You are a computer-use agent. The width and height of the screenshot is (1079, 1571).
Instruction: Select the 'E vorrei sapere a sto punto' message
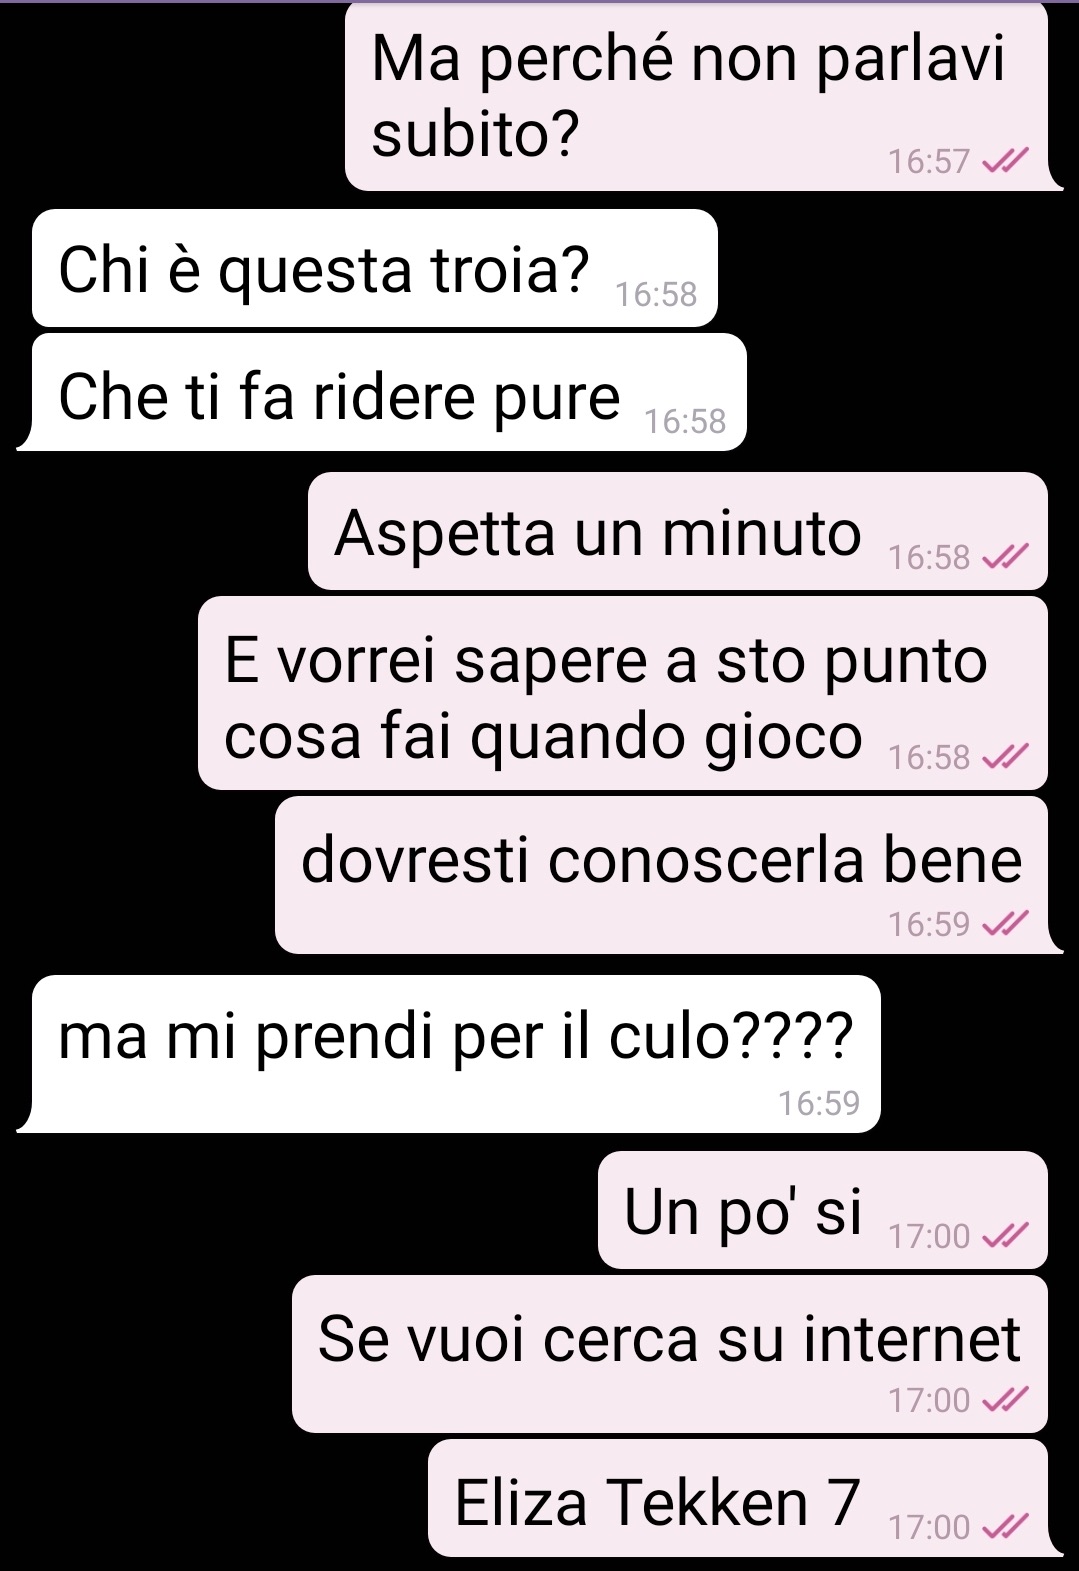pyautogui.click(x=623, y=693)
